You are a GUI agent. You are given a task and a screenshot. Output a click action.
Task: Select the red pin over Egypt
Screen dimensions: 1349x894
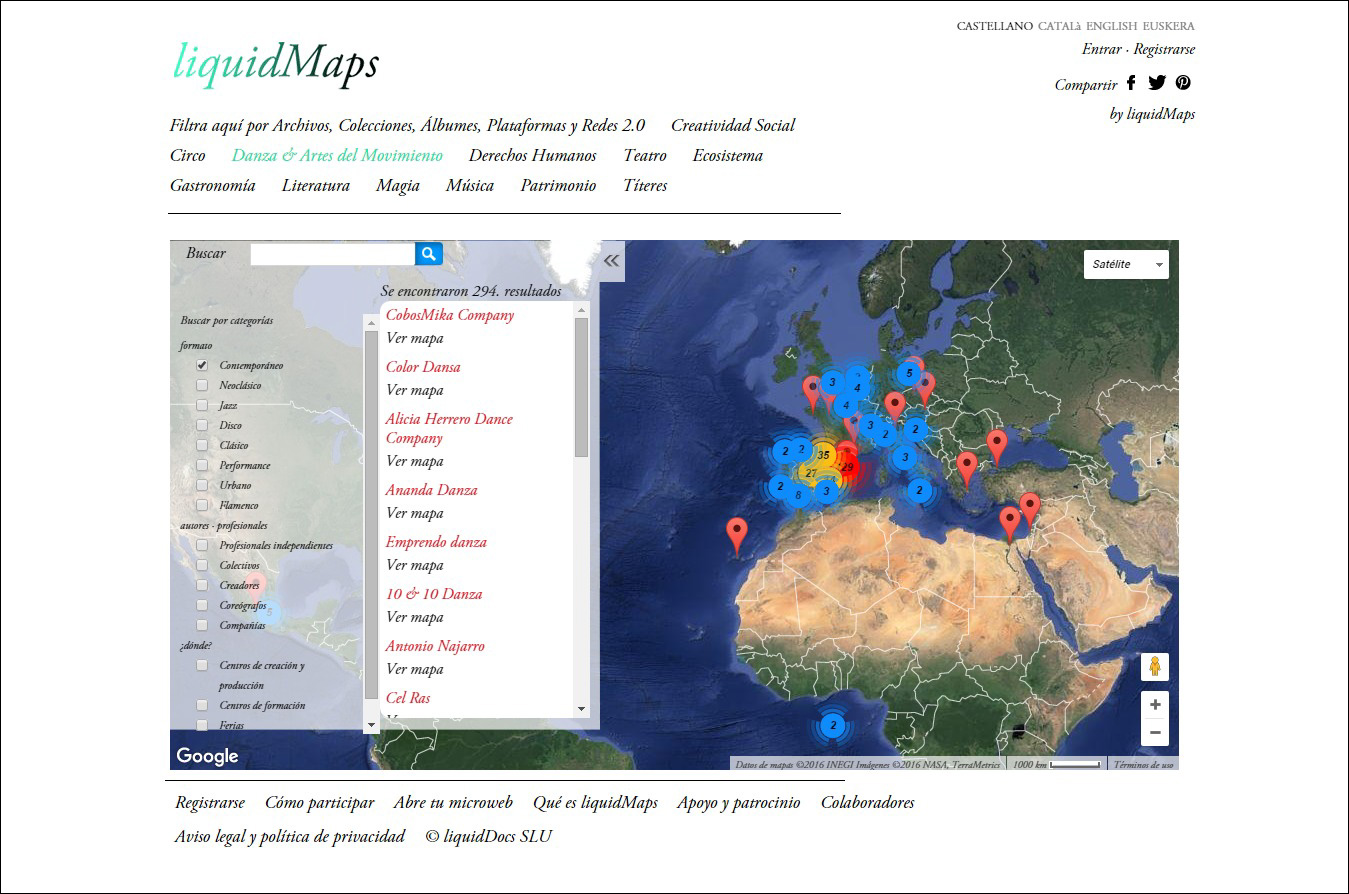(1010, 524)
